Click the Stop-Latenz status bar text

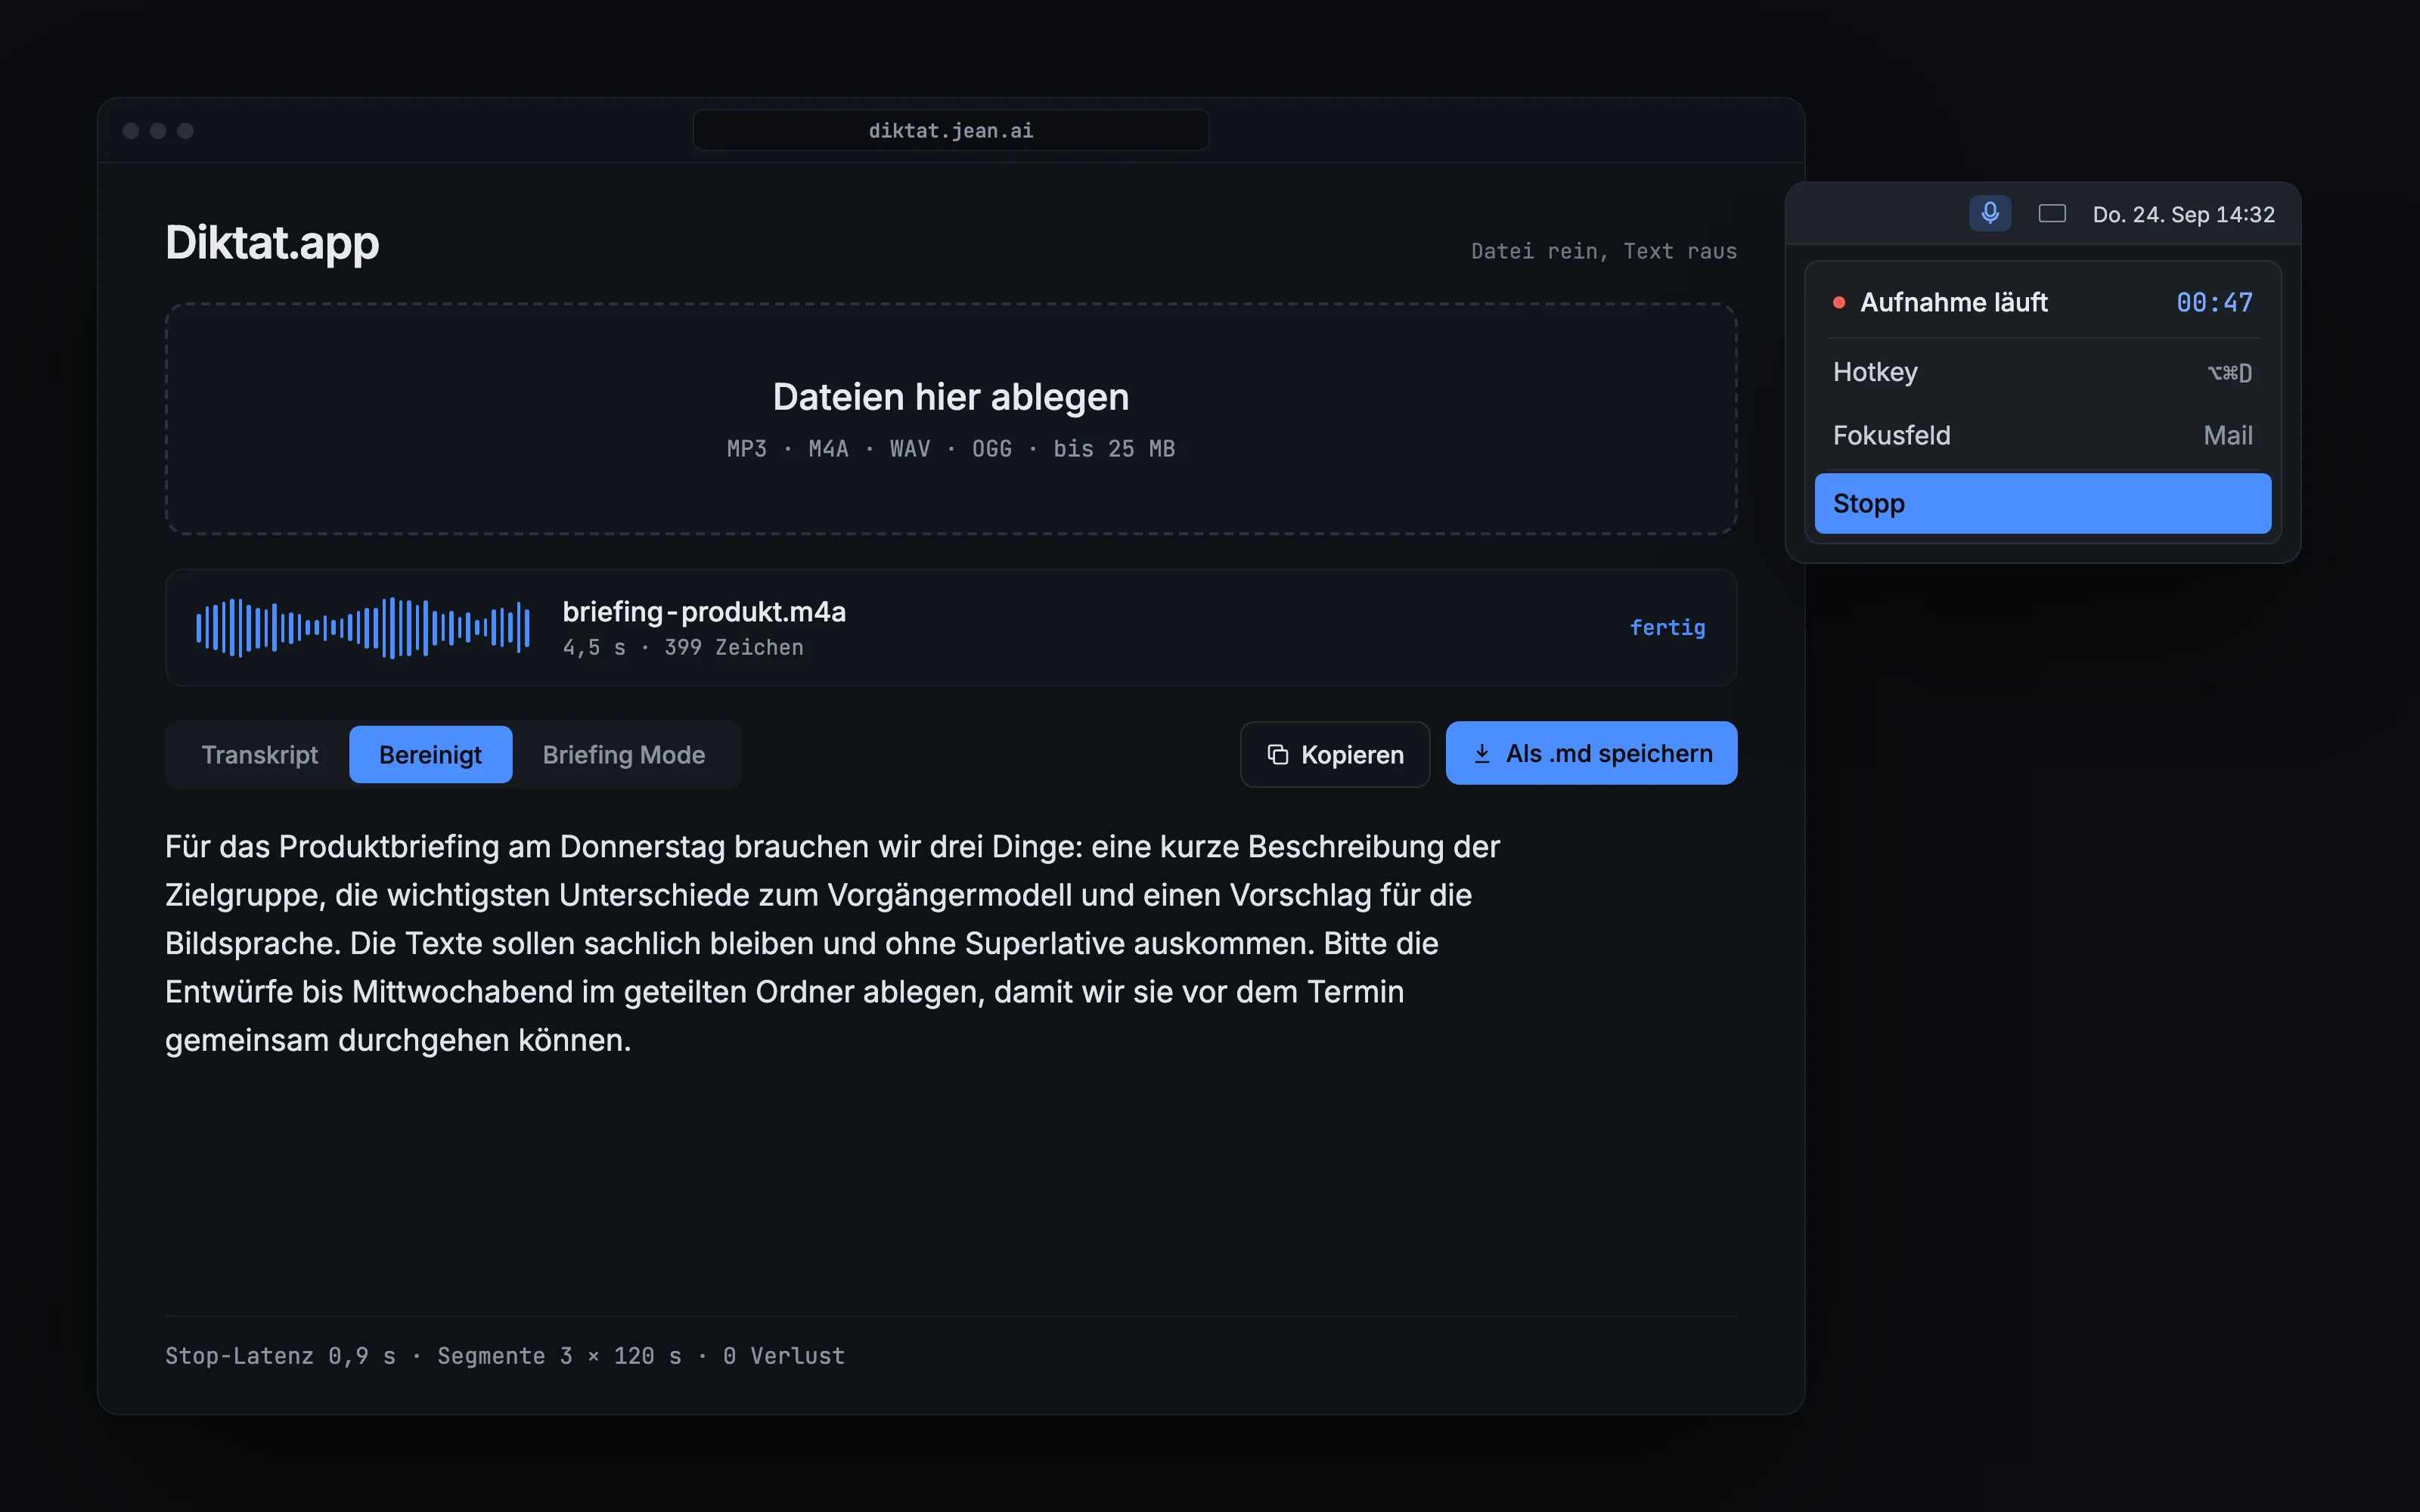505,1356
